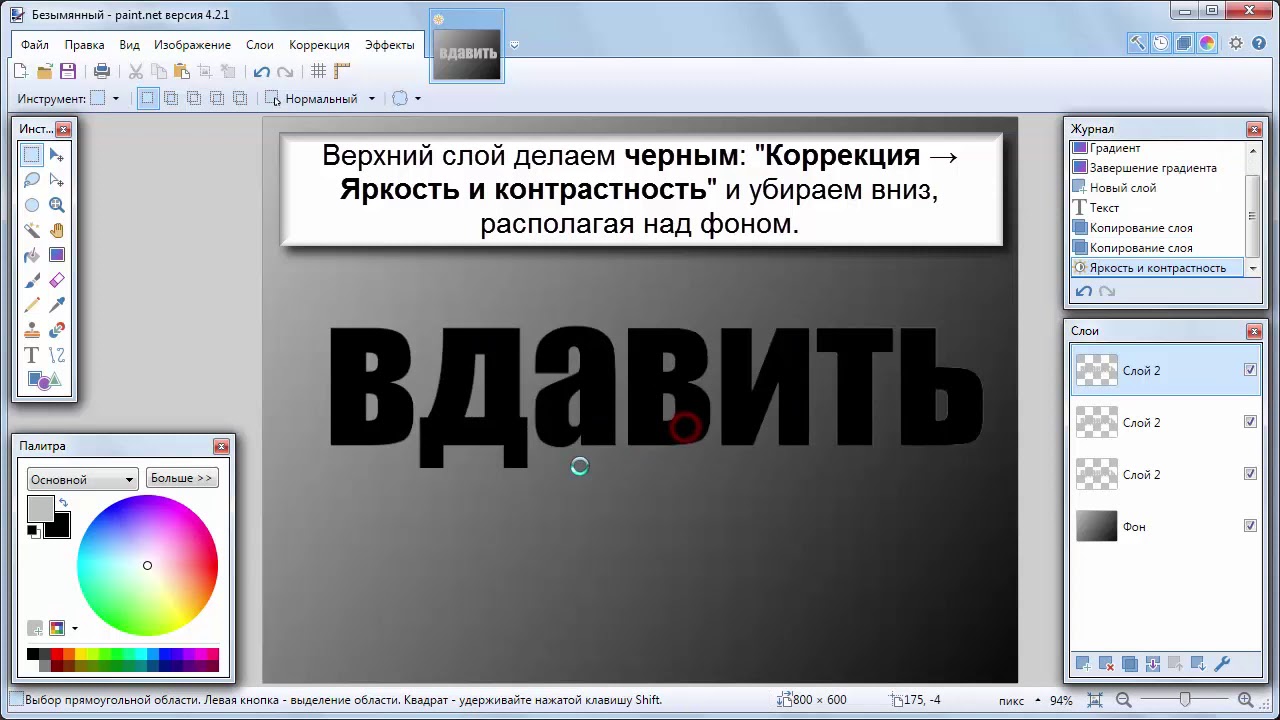This screenshot has width=1280, height=720.
Task: Choose the Add (union) selection mode
Action: point(171,98)
